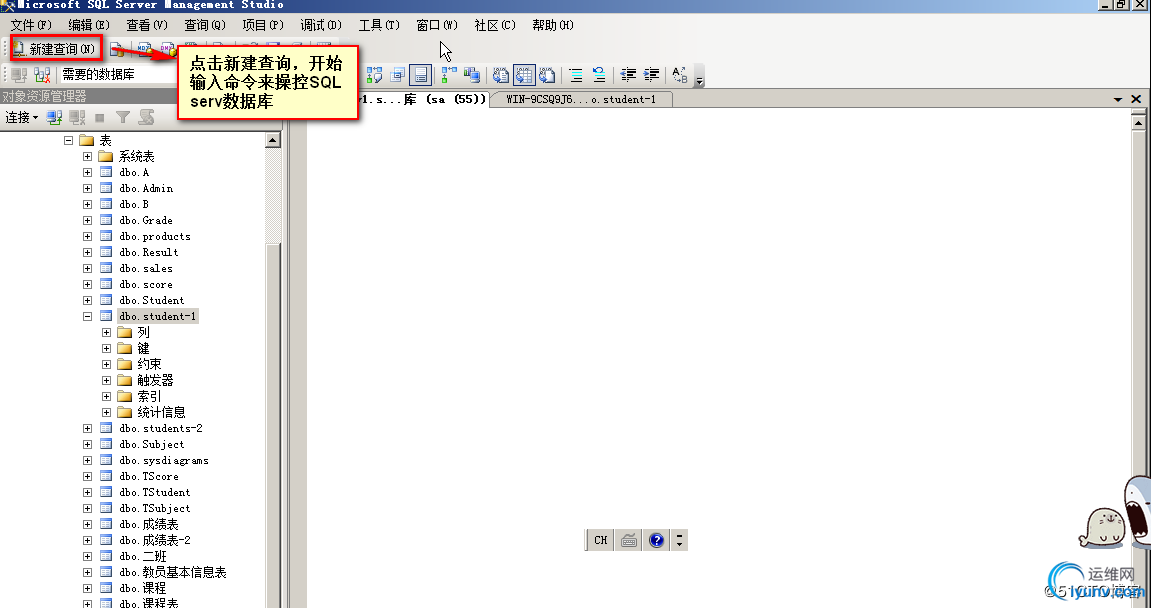
Task: Click the Refresh icon in Object Explorer
Action: point(147,117)
